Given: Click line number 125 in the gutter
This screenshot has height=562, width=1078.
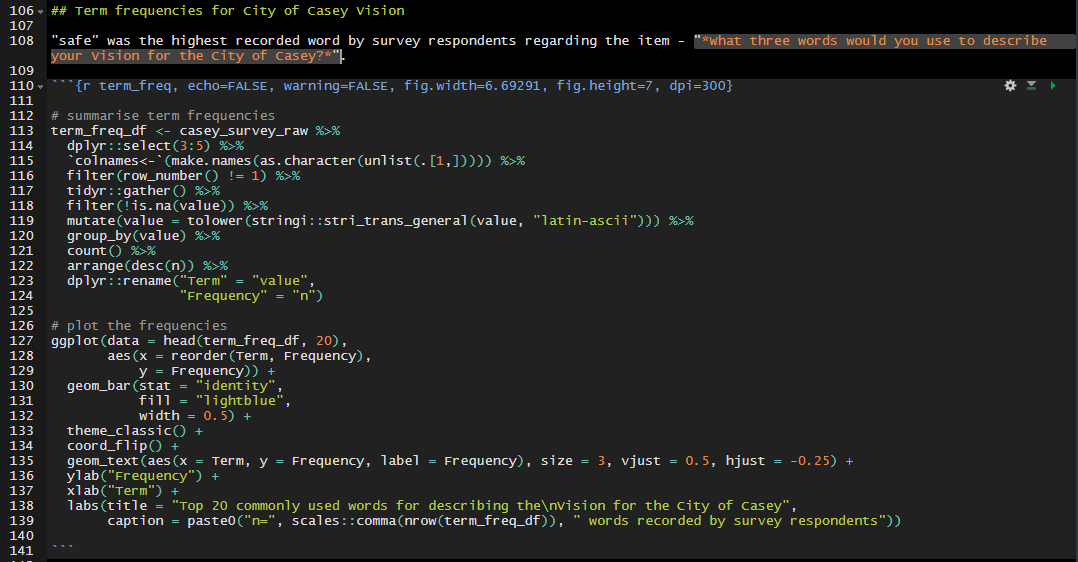Looking at the screenshot, I should coord(21,311).
